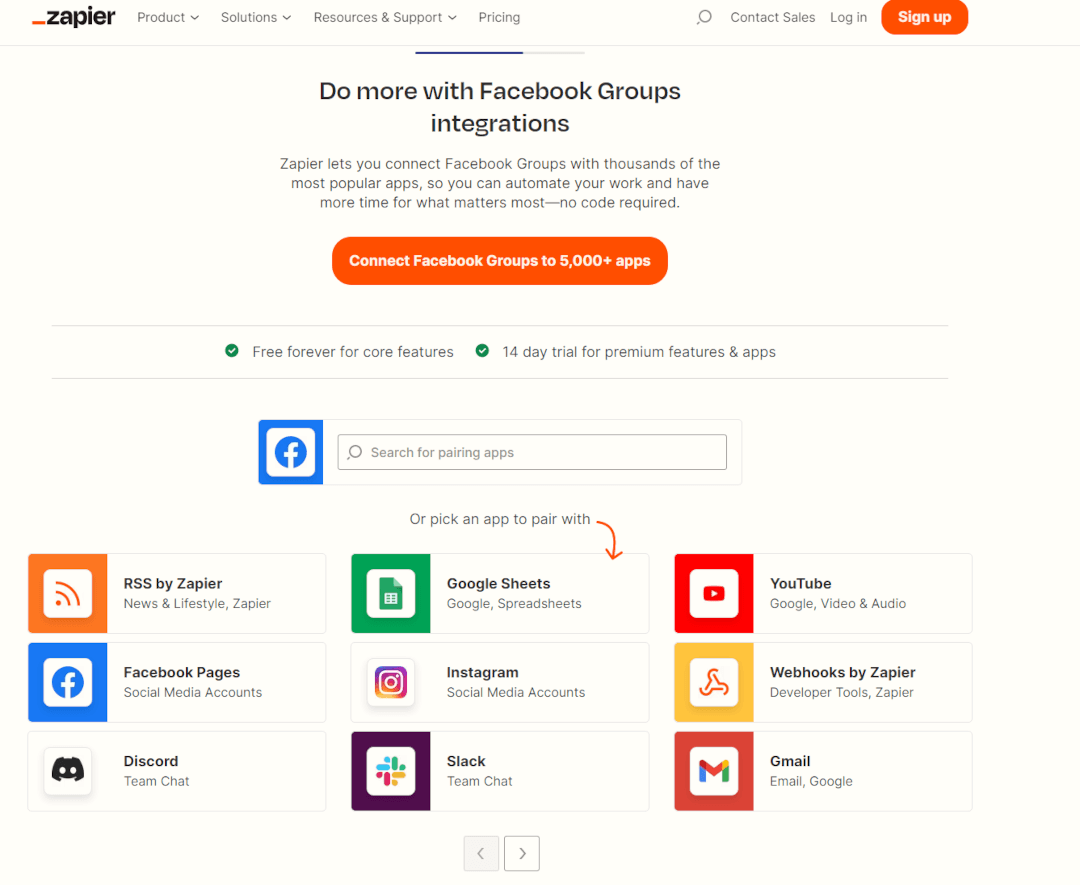This screenshot has width=1080, height=885.
Task: Select the Instagram integration icon
Action: pos(390,682)
